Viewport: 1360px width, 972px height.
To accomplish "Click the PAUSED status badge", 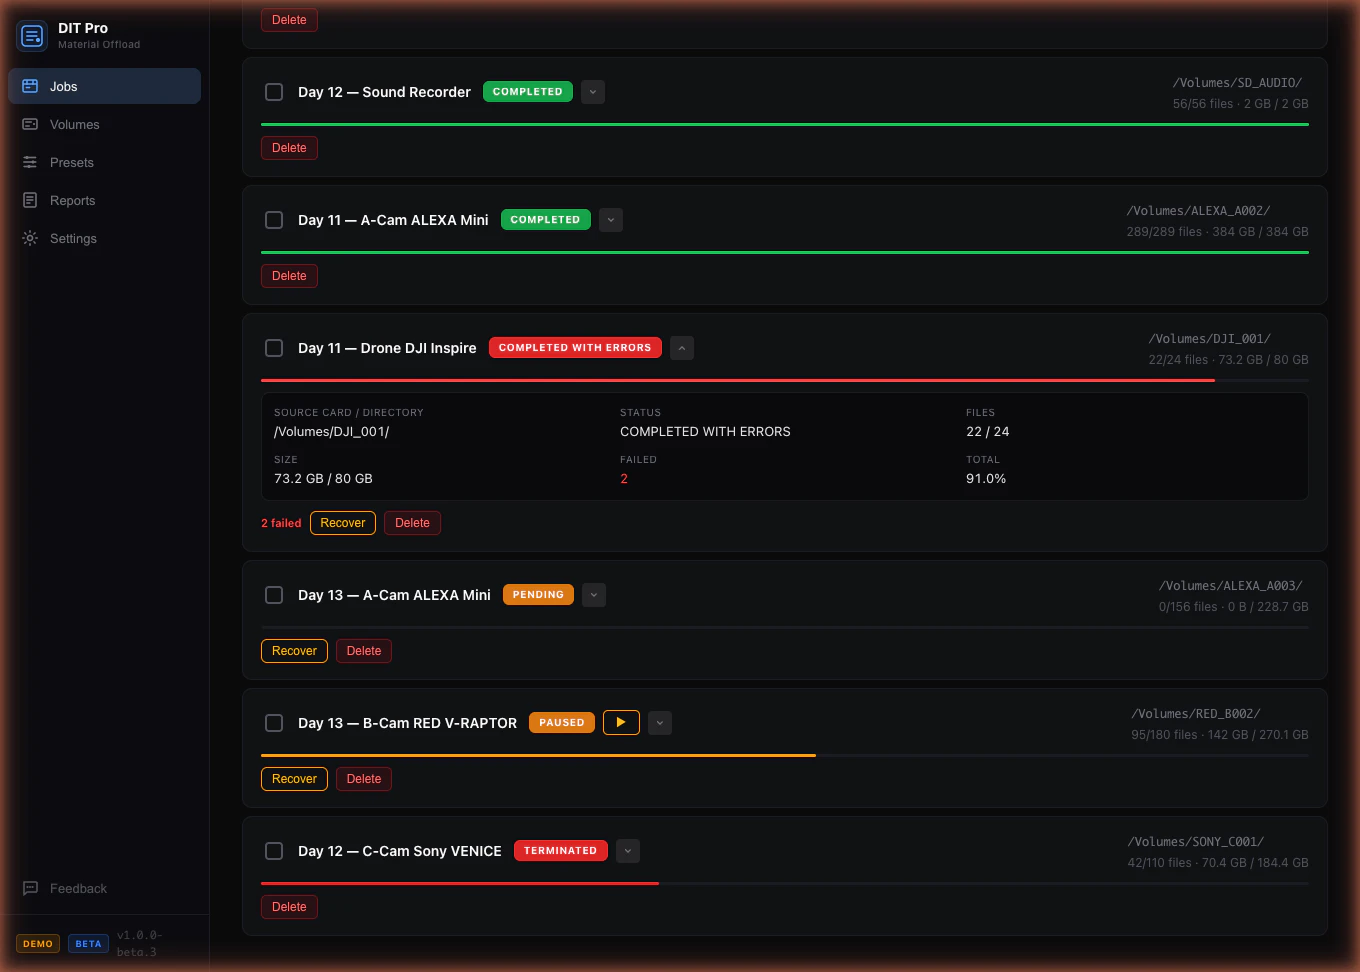I will (x=562, y=723).
